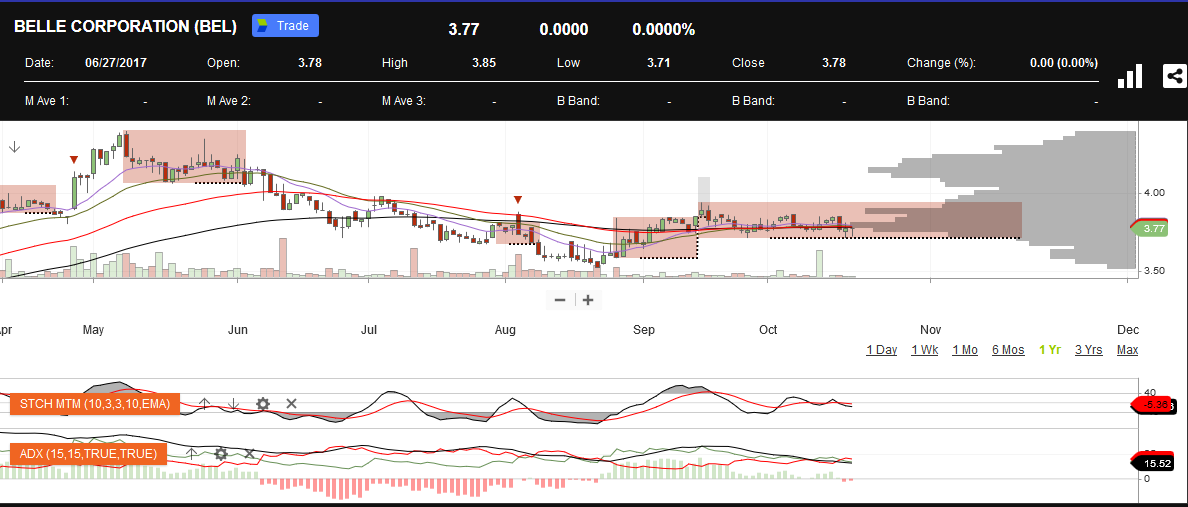Screen dimensions: 1188x507
Task: Click the Open value 3.78
Action: point(310,63)
